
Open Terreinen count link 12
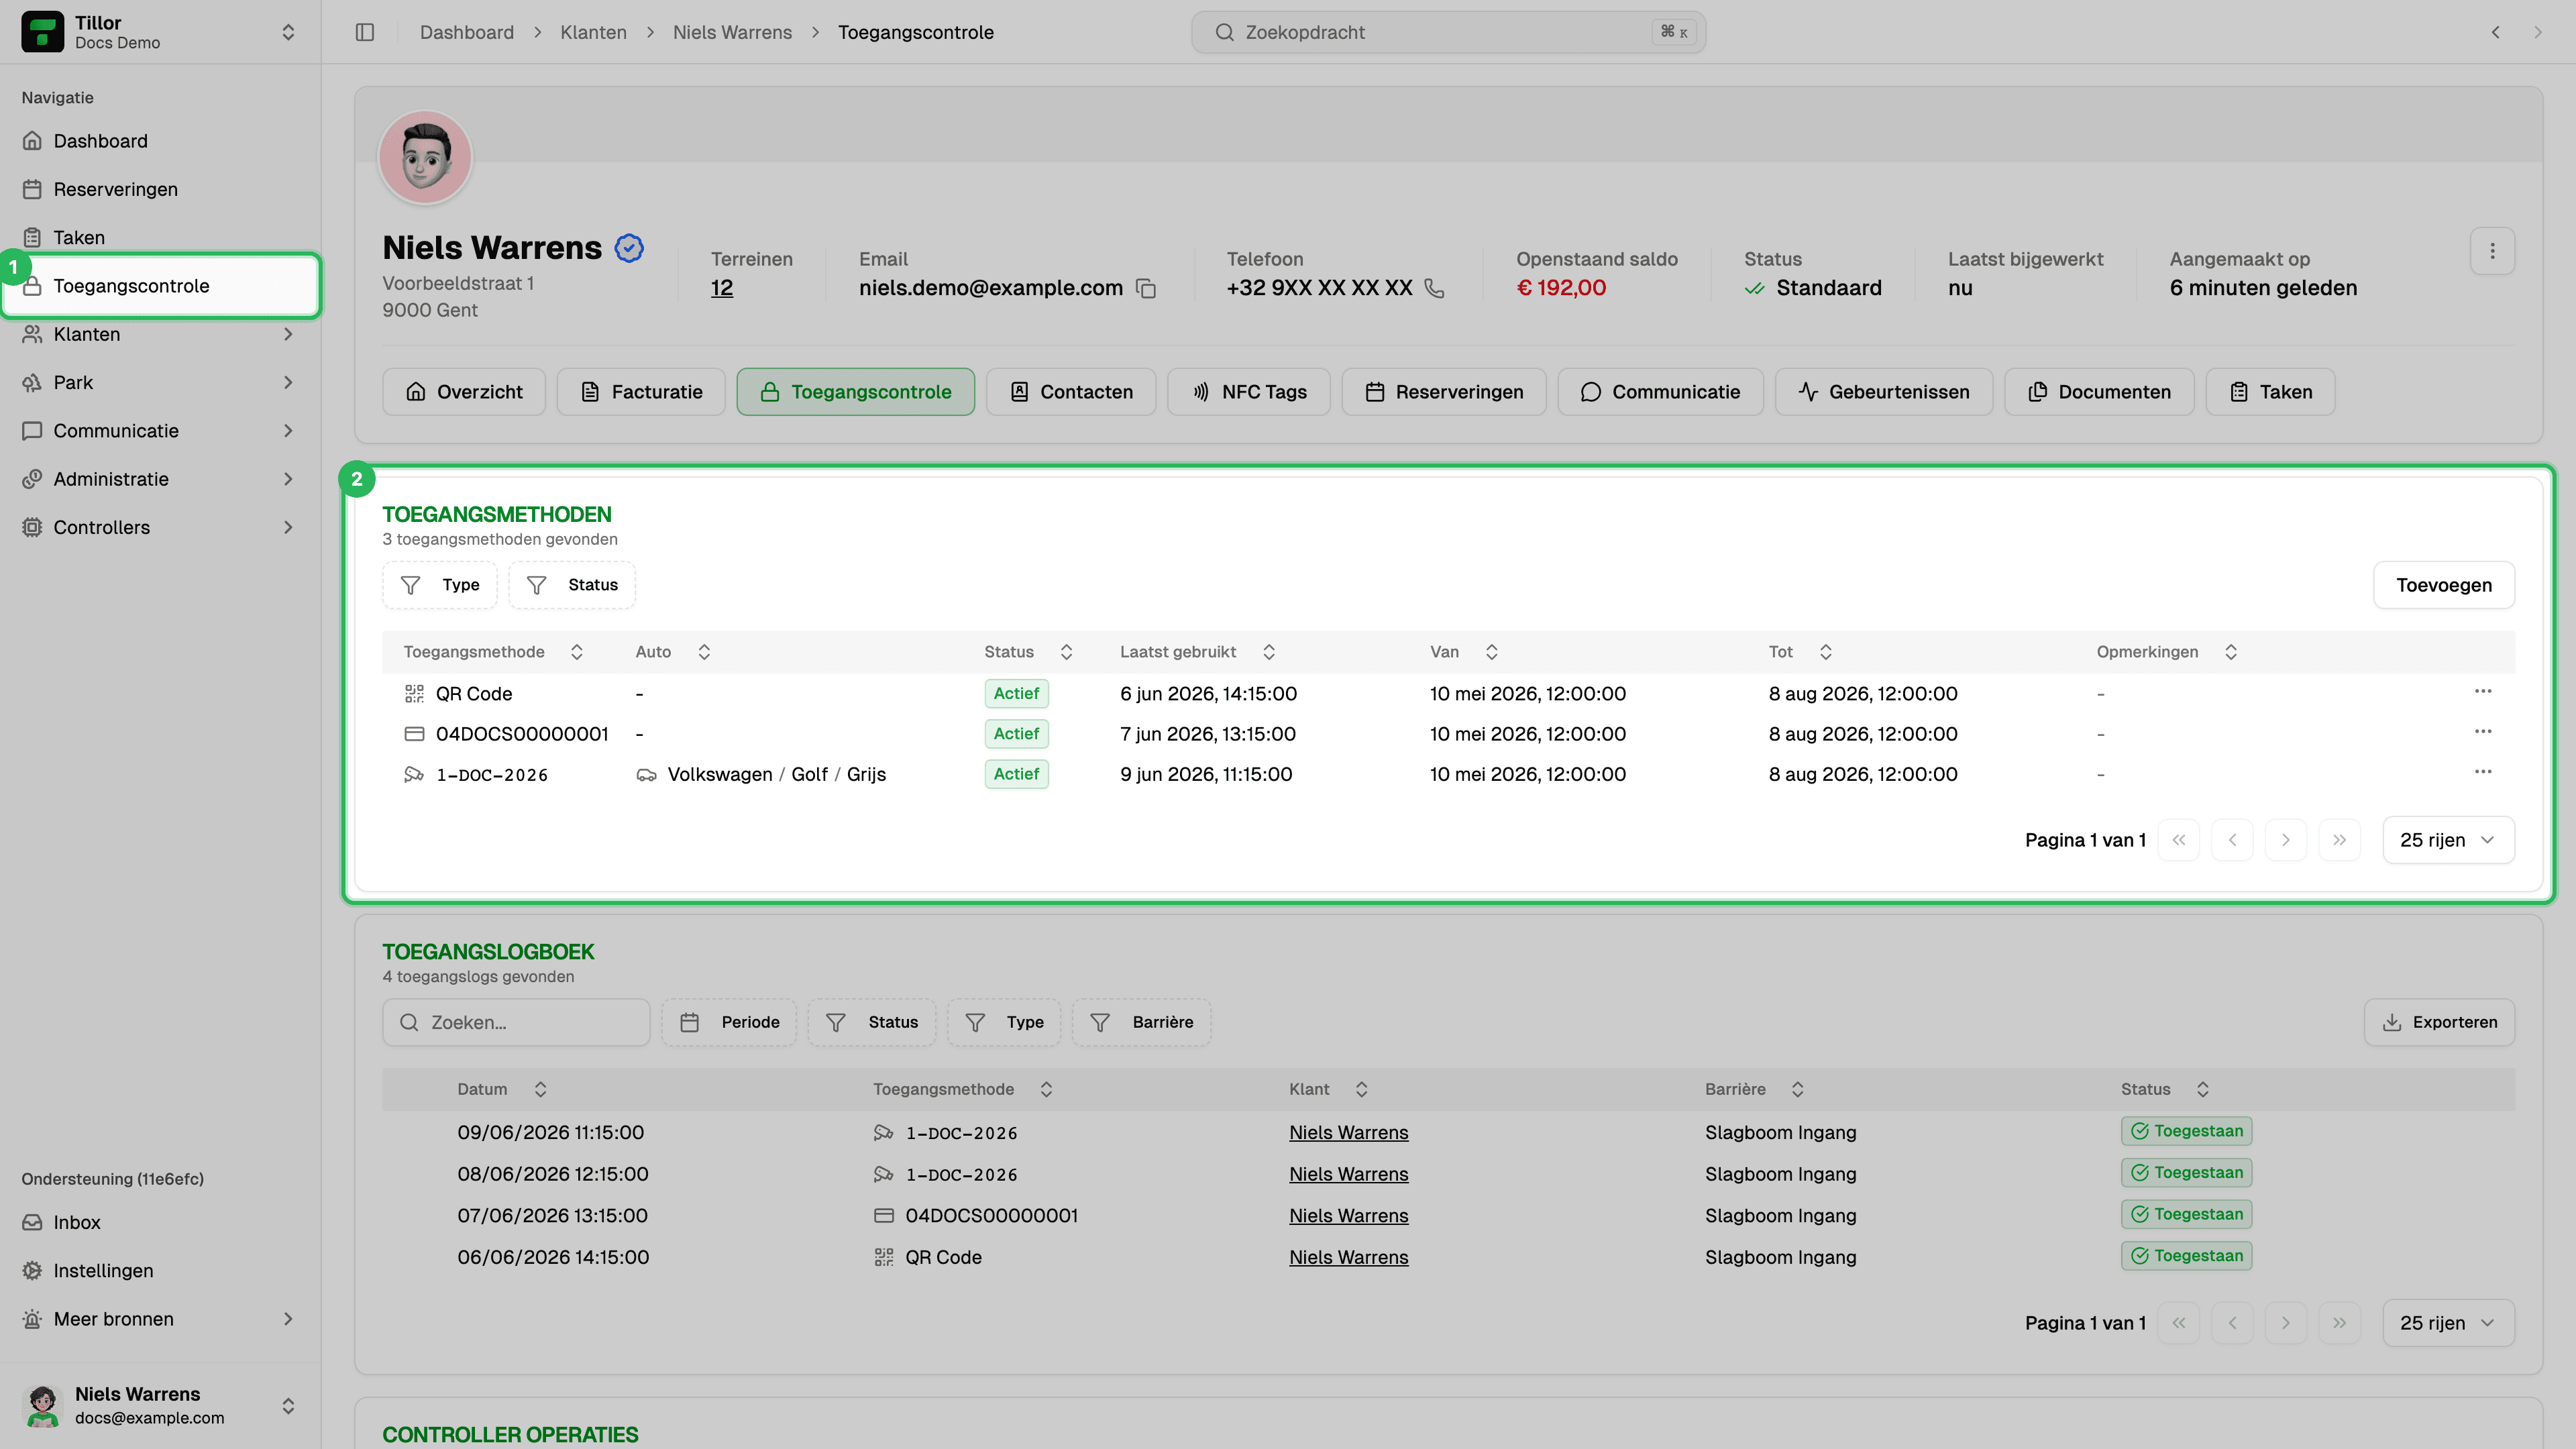tap(722, 288)
